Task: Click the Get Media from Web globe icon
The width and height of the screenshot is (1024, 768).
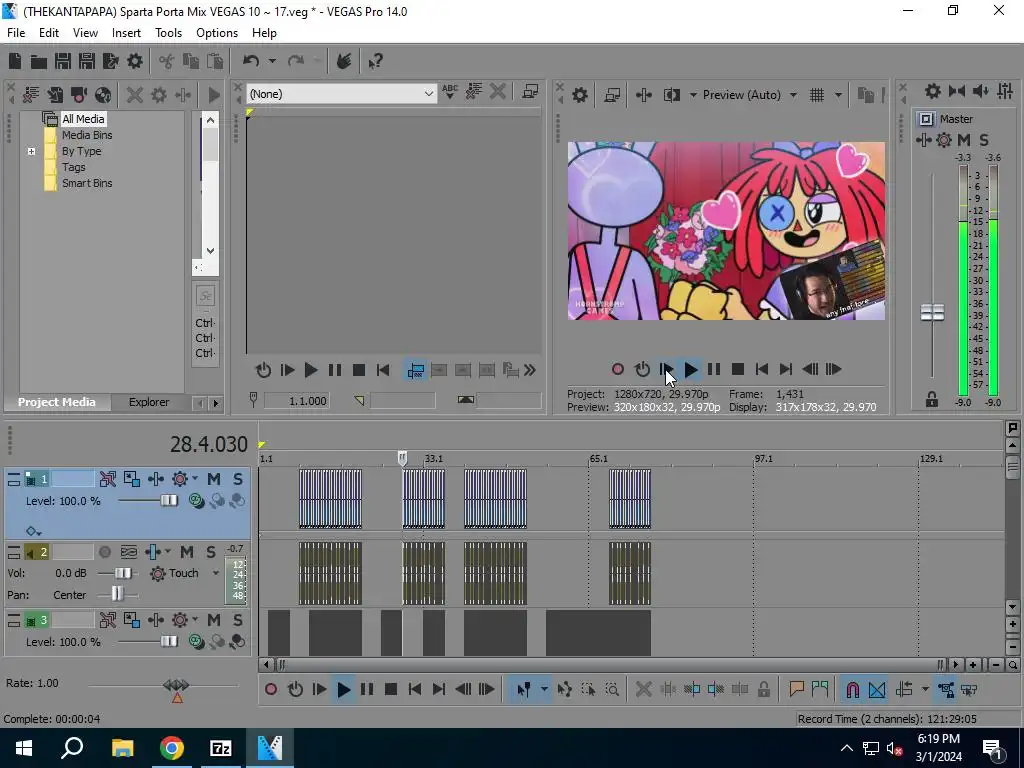Action: point(103,95)
